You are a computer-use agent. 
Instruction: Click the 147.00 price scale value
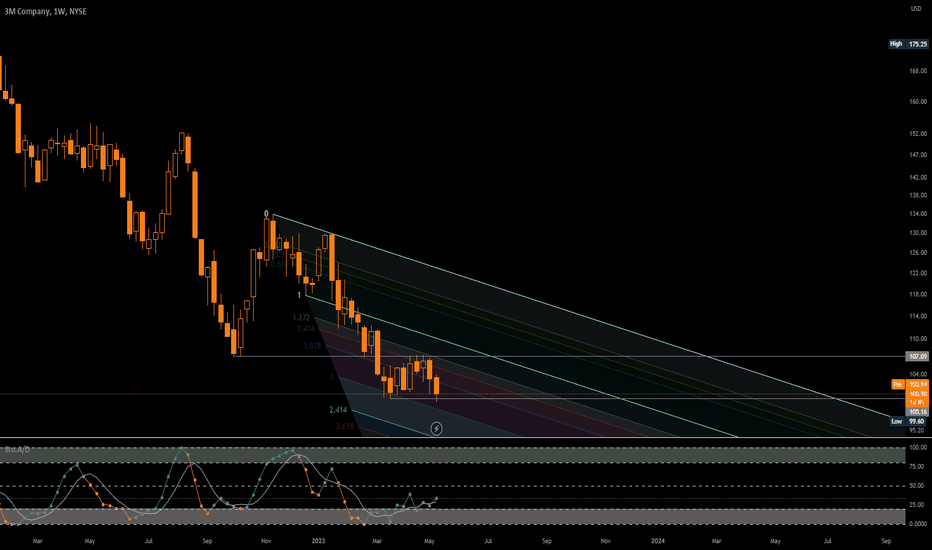[918, 155]
